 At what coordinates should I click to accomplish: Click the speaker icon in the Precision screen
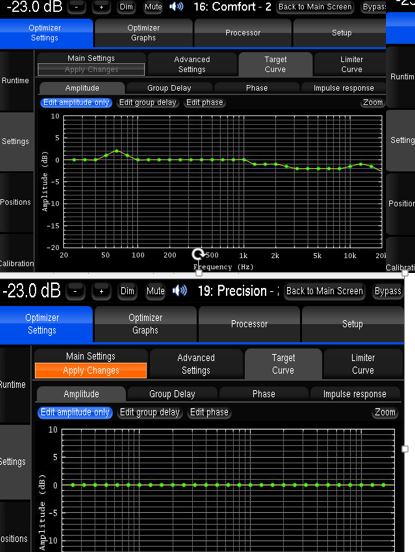pyautogui.click(x=180, y=291)
